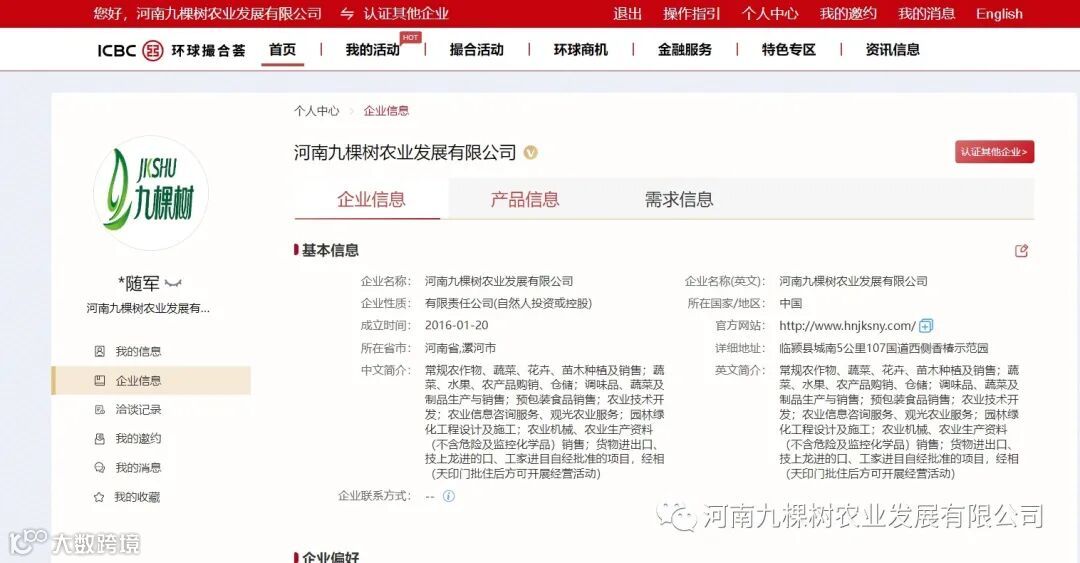This screenshot has width=1080, height=563.
Task: Click the copy link icon after website
Action: (926, 325)
